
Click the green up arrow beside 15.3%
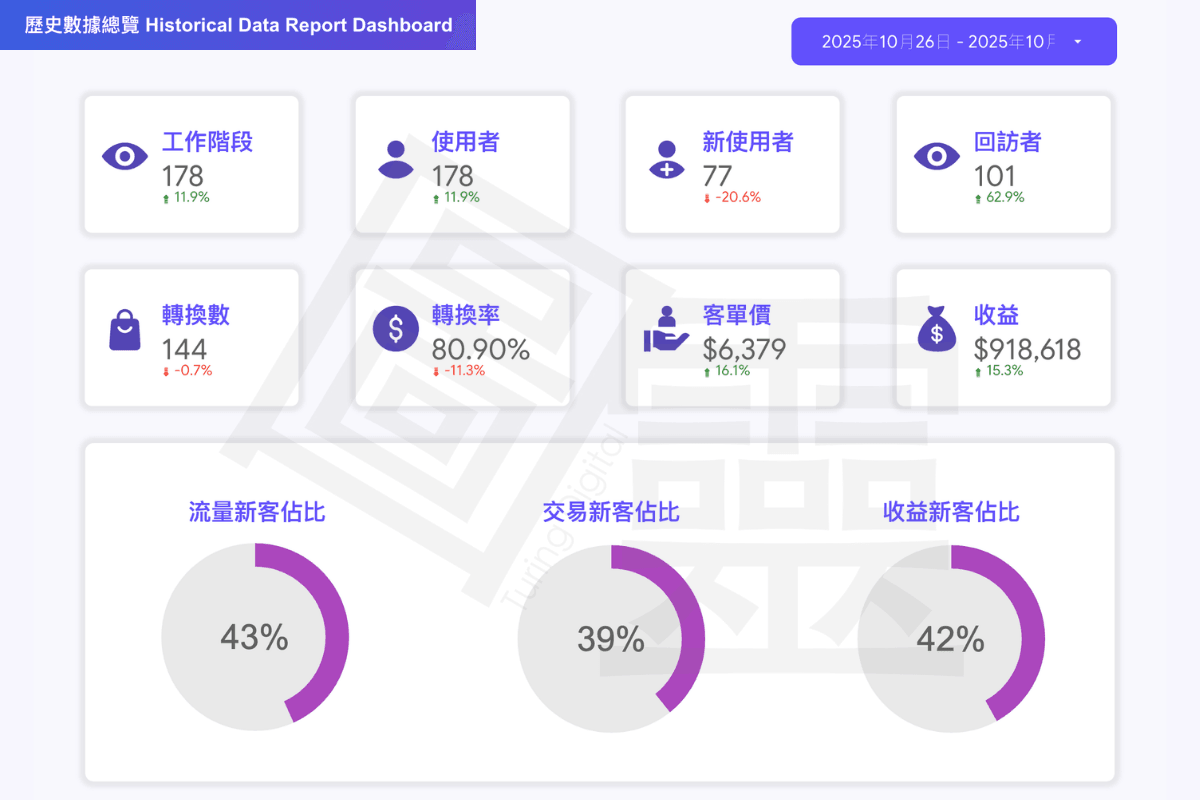(978, 372)
